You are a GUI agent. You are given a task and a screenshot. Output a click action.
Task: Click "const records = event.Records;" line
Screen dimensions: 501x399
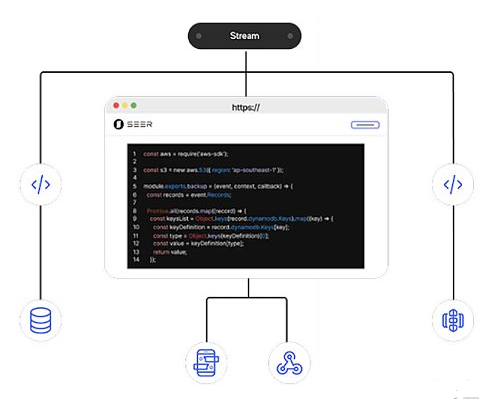tap(189, 195)
